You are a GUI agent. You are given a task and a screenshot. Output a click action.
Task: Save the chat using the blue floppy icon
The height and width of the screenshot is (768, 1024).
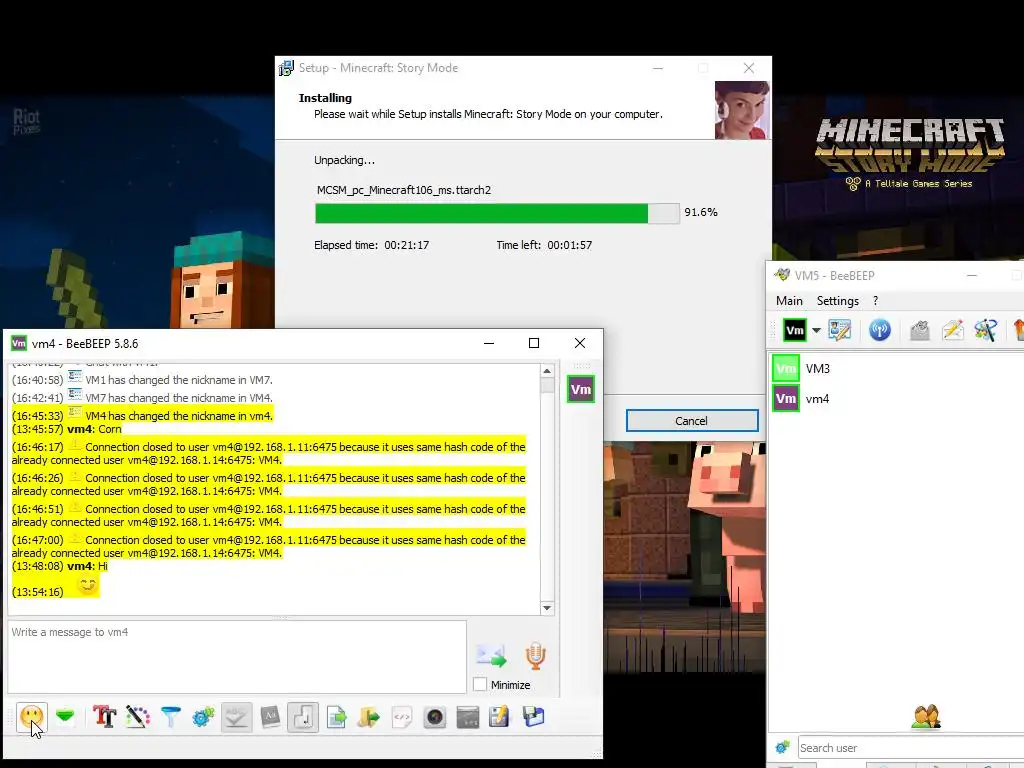click(x=534, y=718)
